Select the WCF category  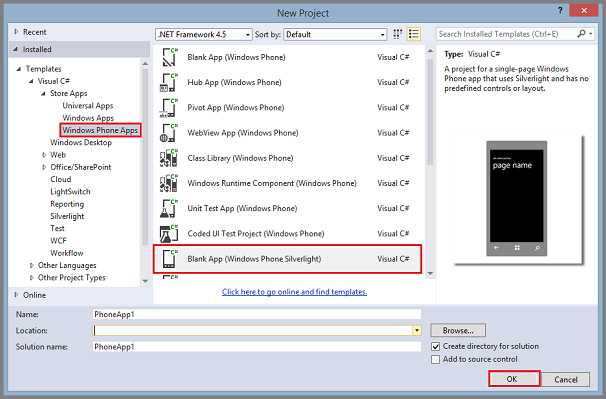coord(58,241)
